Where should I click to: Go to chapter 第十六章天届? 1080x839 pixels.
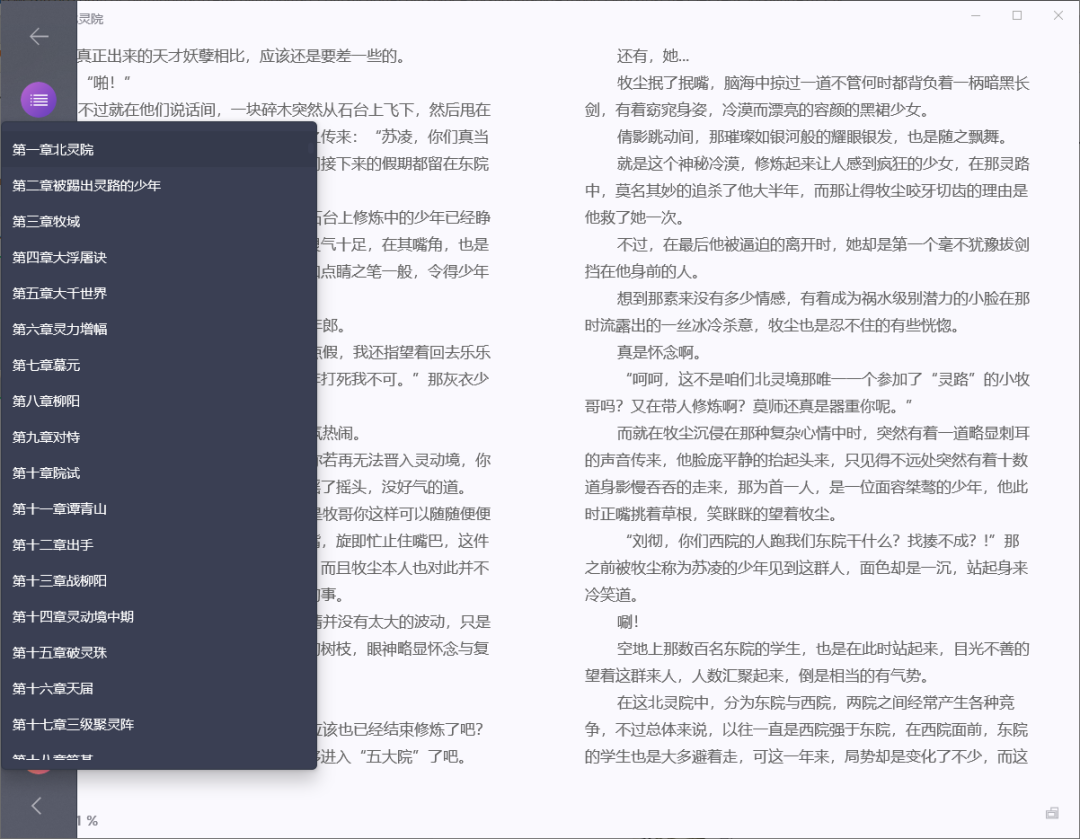click(x=159, y=687)
